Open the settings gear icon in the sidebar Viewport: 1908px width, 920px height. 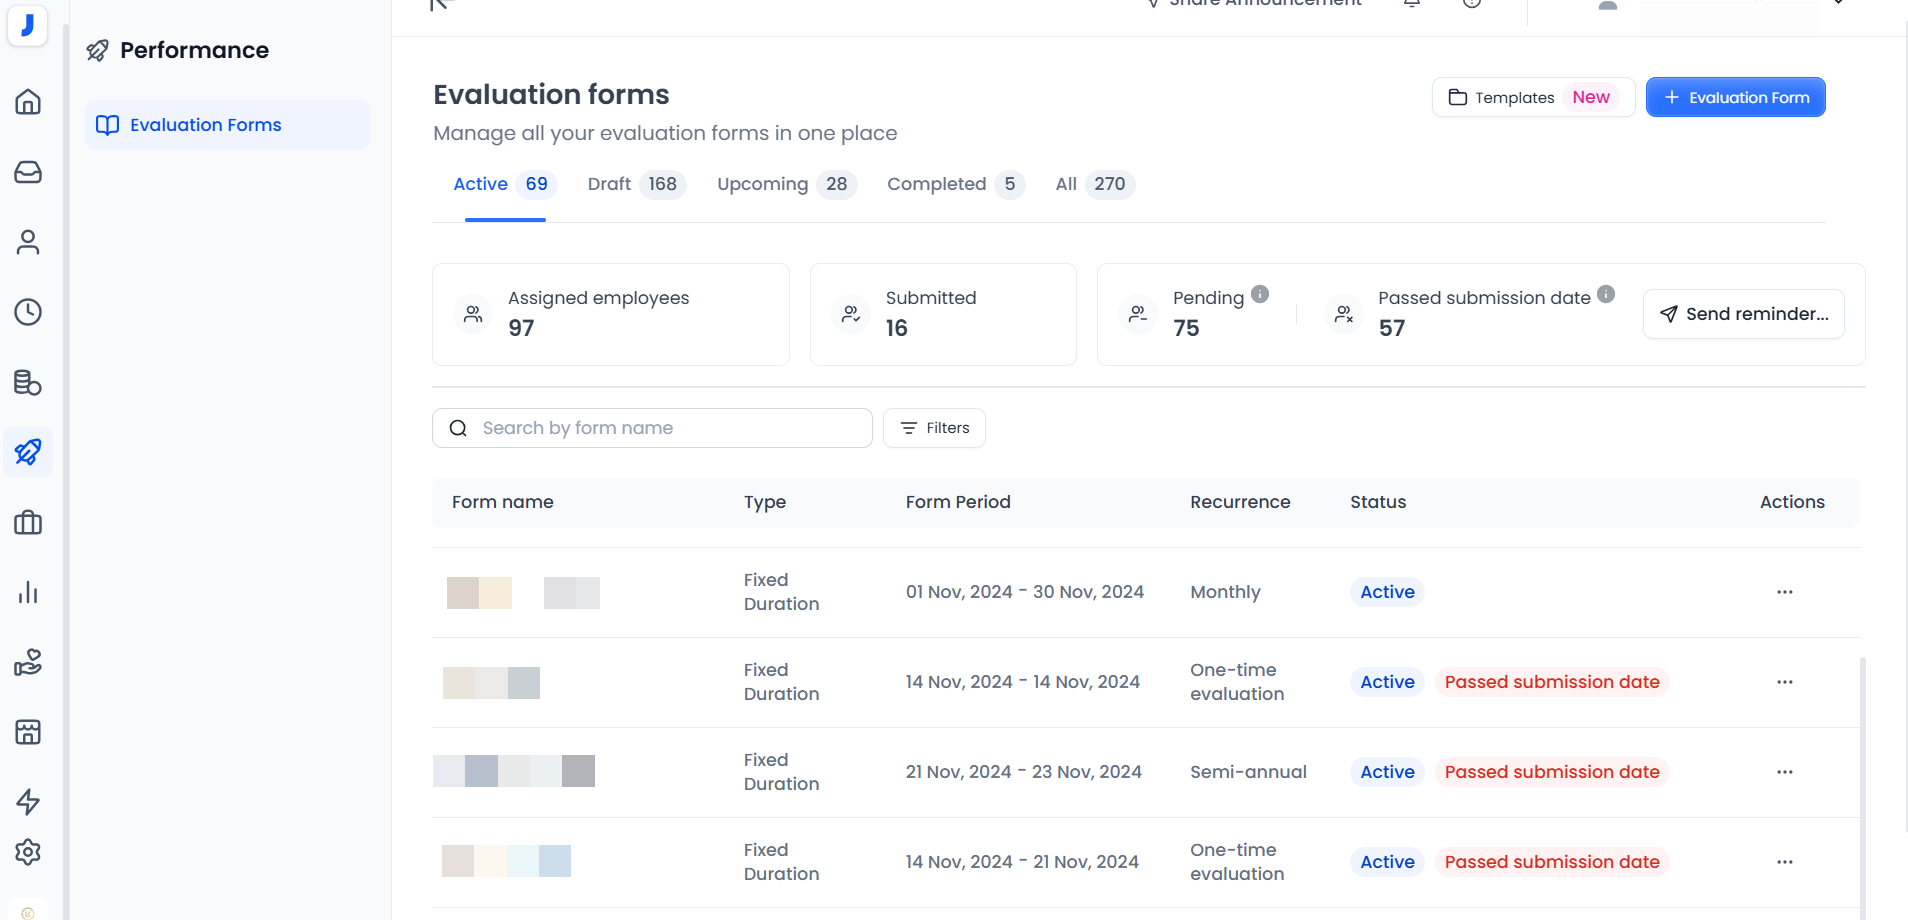[x=28, y=852]
